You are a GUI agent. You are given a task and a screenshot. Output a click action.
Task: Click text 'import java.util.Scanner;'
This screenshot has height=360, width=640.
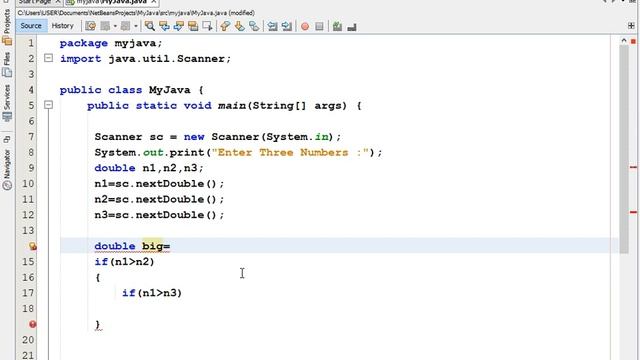[x=145, y=59]
